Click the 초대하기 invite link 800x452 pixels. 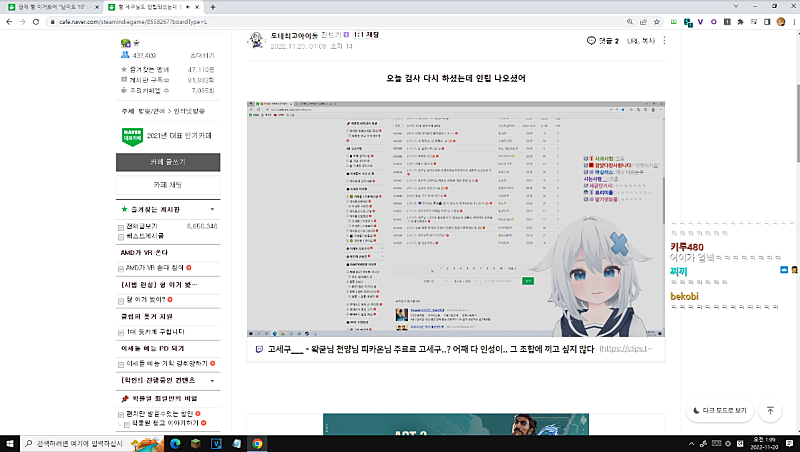[202, 56]
